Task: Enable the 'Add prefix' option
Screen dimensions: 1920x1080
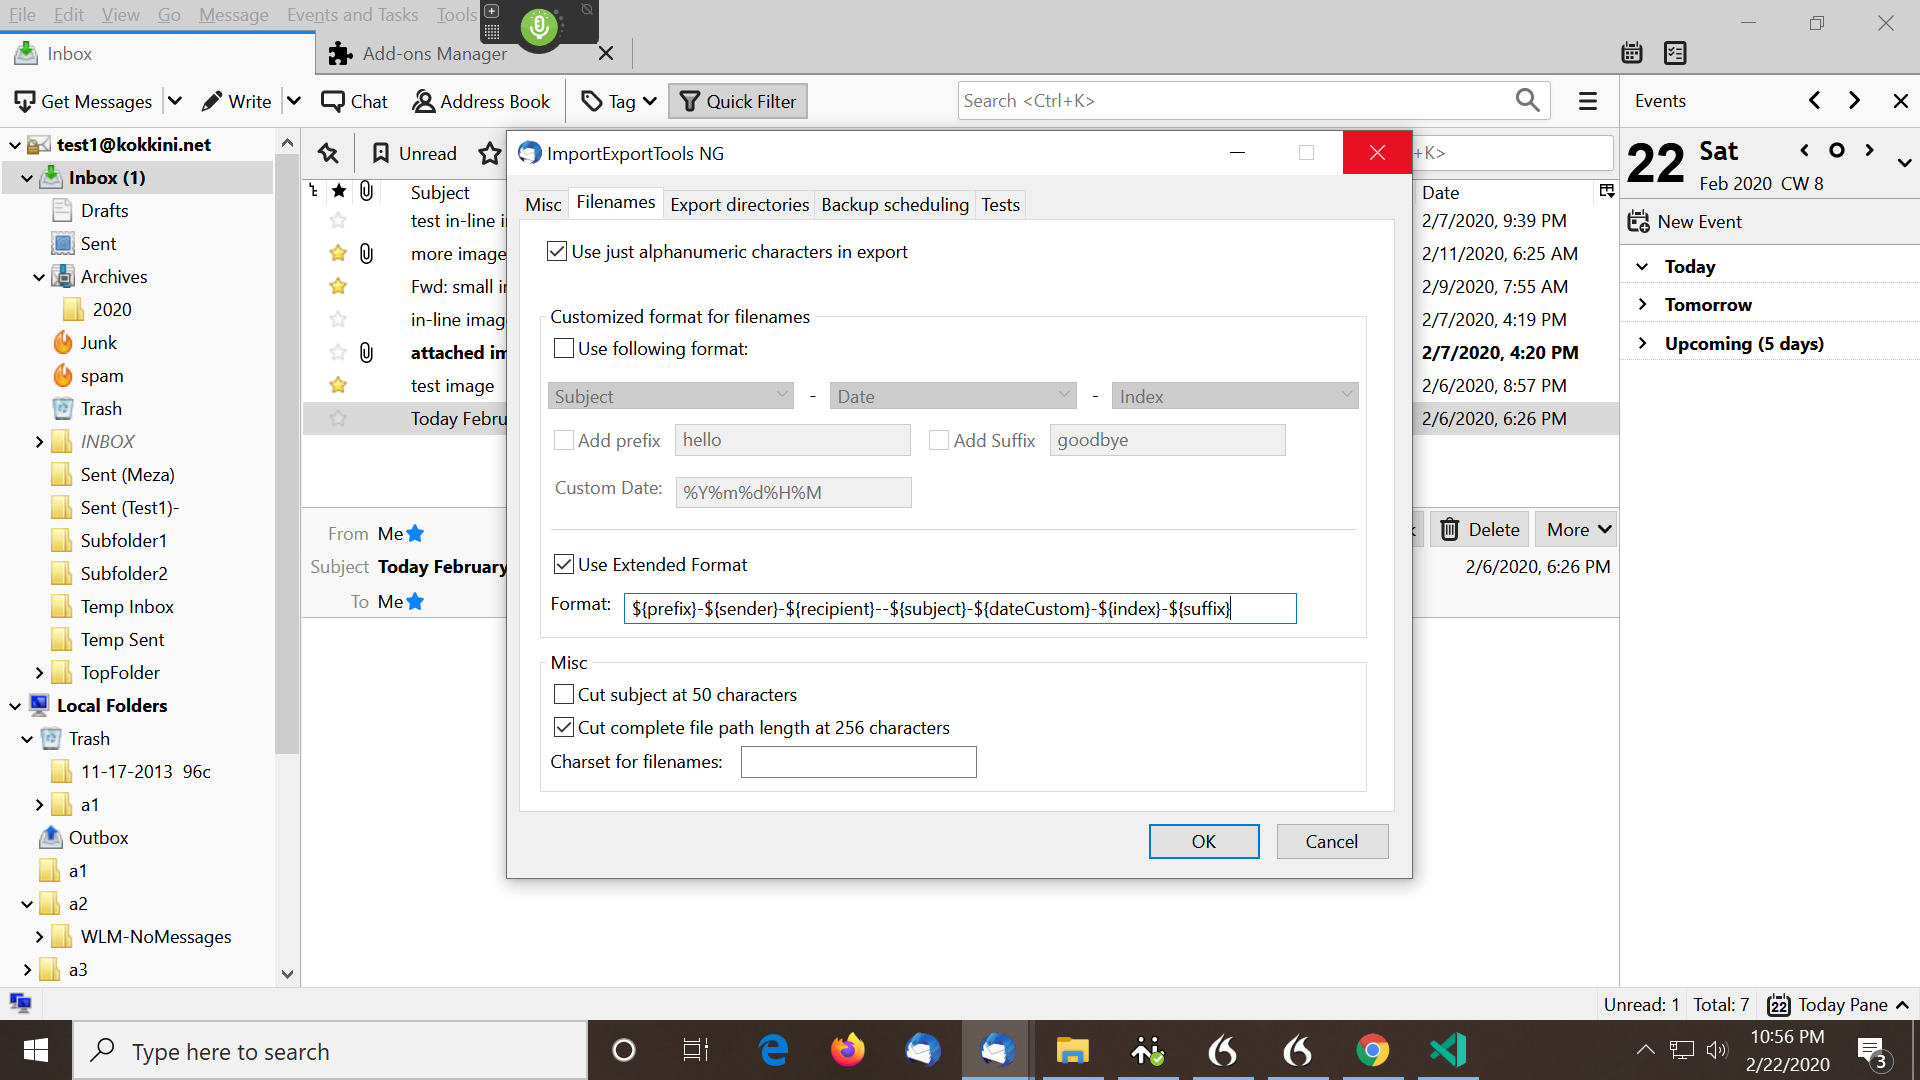Action: click(564, 440)
